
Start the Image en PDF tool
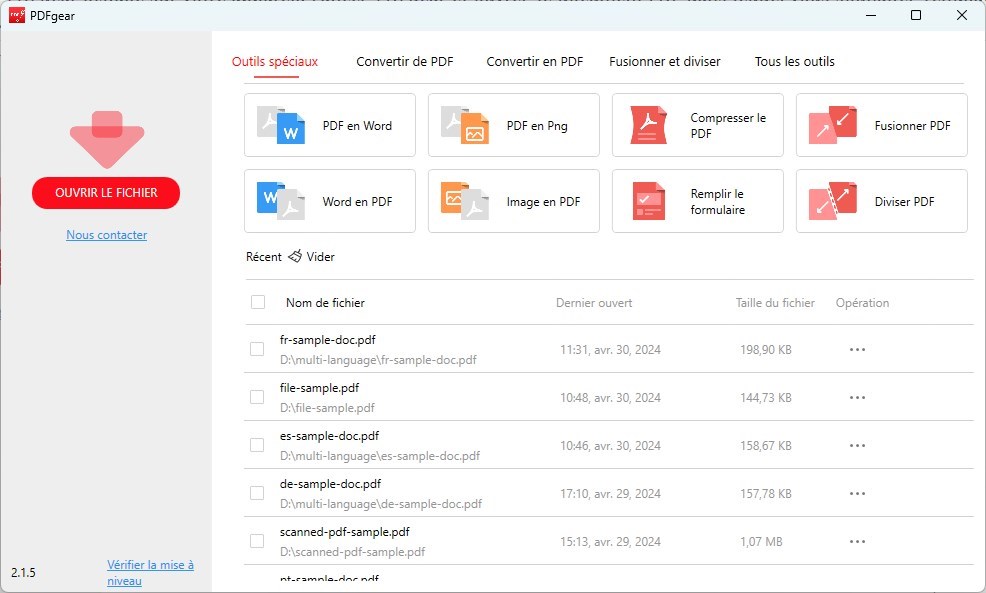point(513,200)
